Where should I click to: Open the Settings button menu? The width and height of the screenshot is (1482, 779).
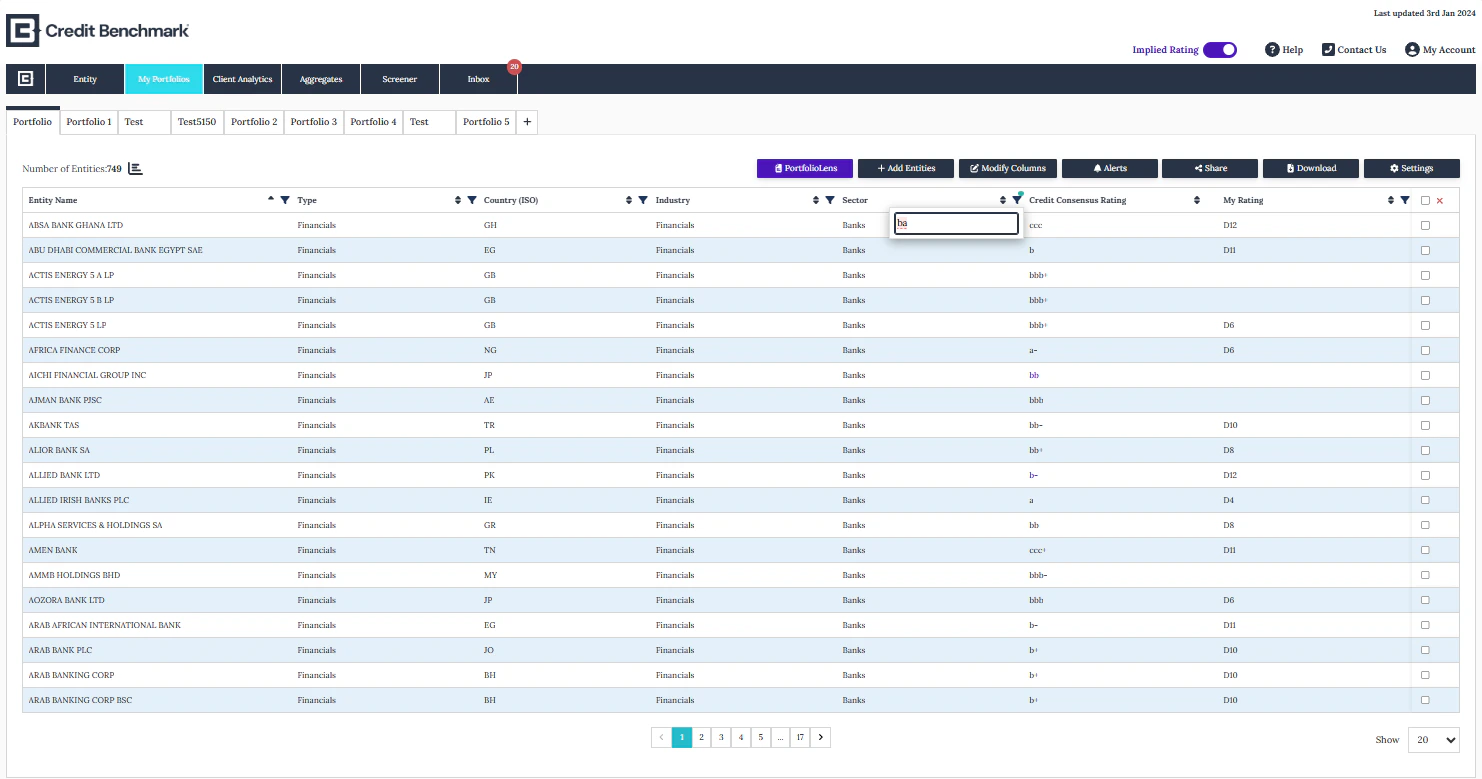click(1411, 168)
